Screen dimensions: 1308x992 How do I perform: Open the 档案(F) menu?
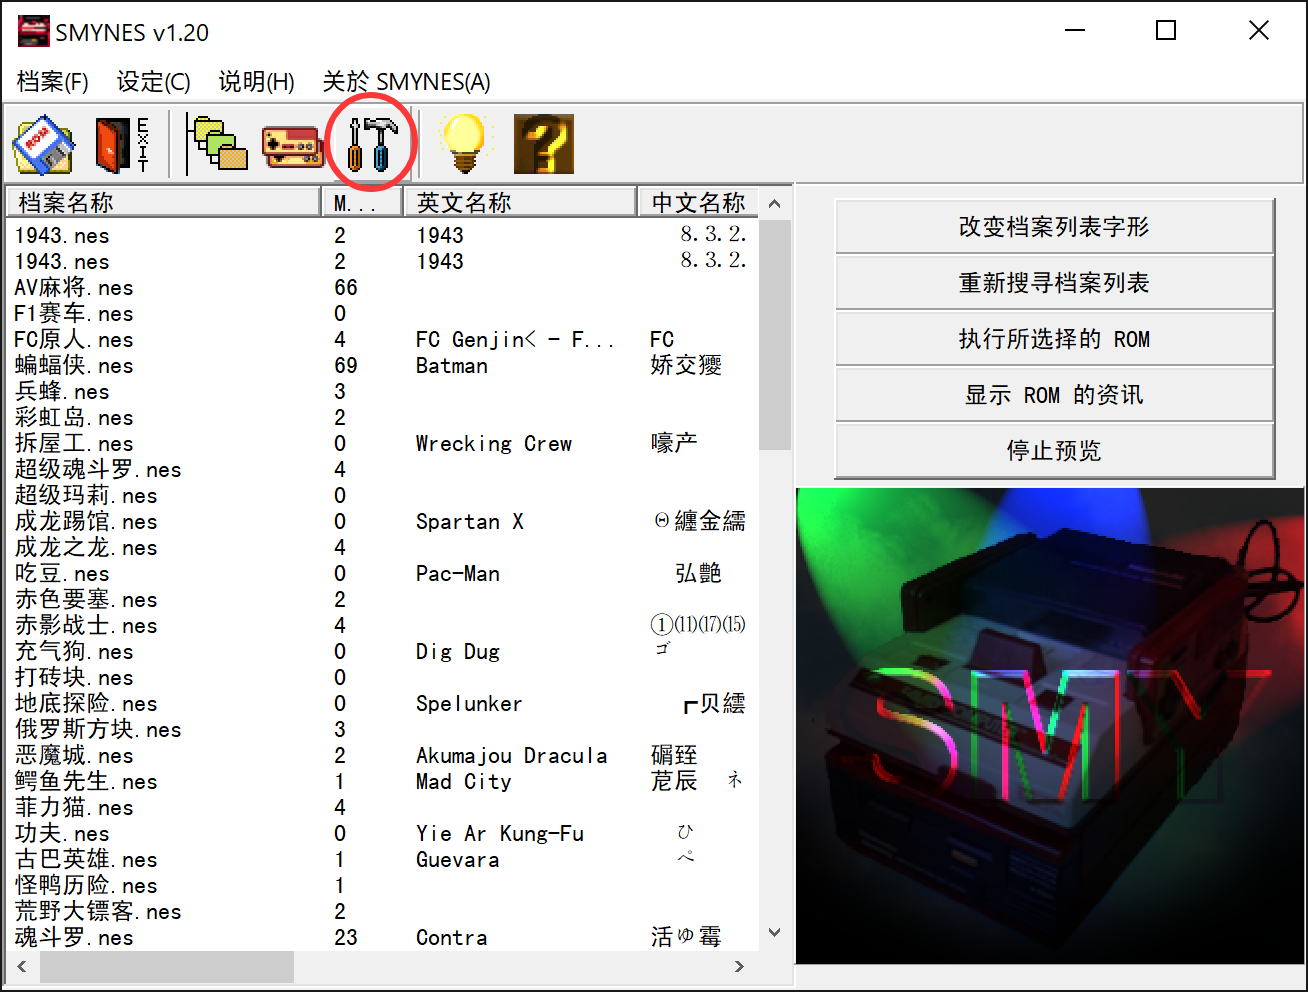click(x=52, y=82)
